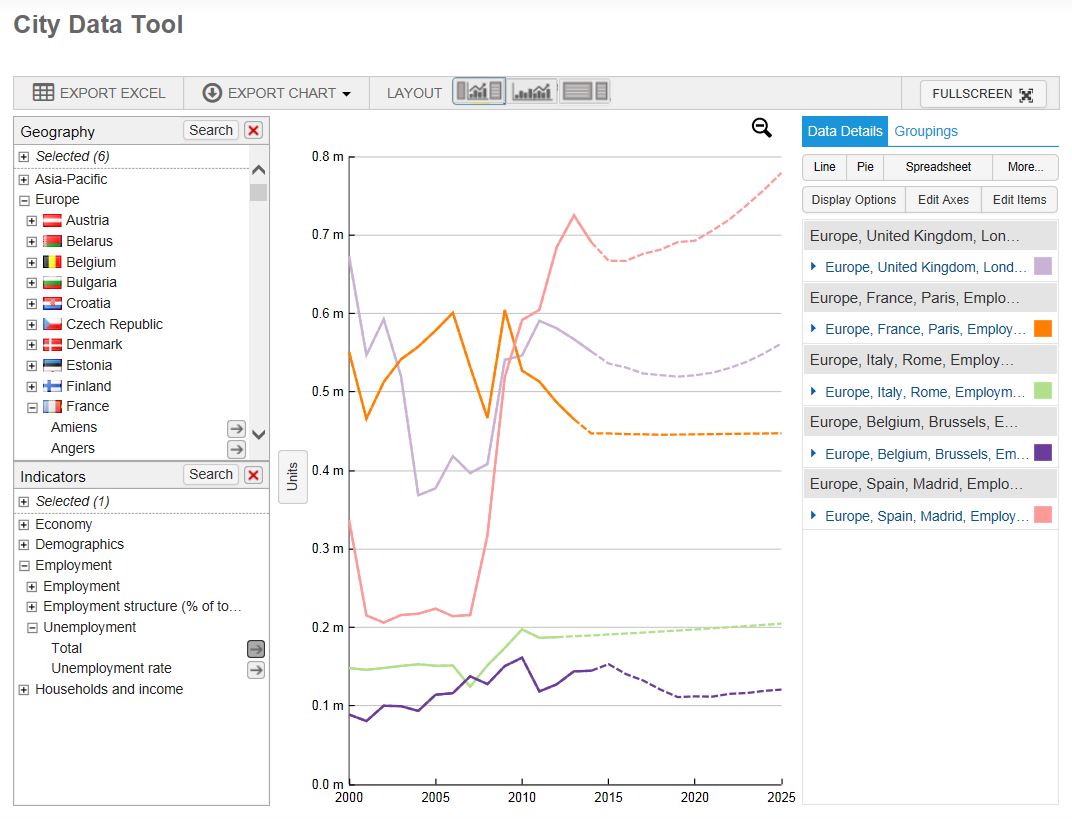Select the table layout icon

pyautogui.click(x=585, y=92)
